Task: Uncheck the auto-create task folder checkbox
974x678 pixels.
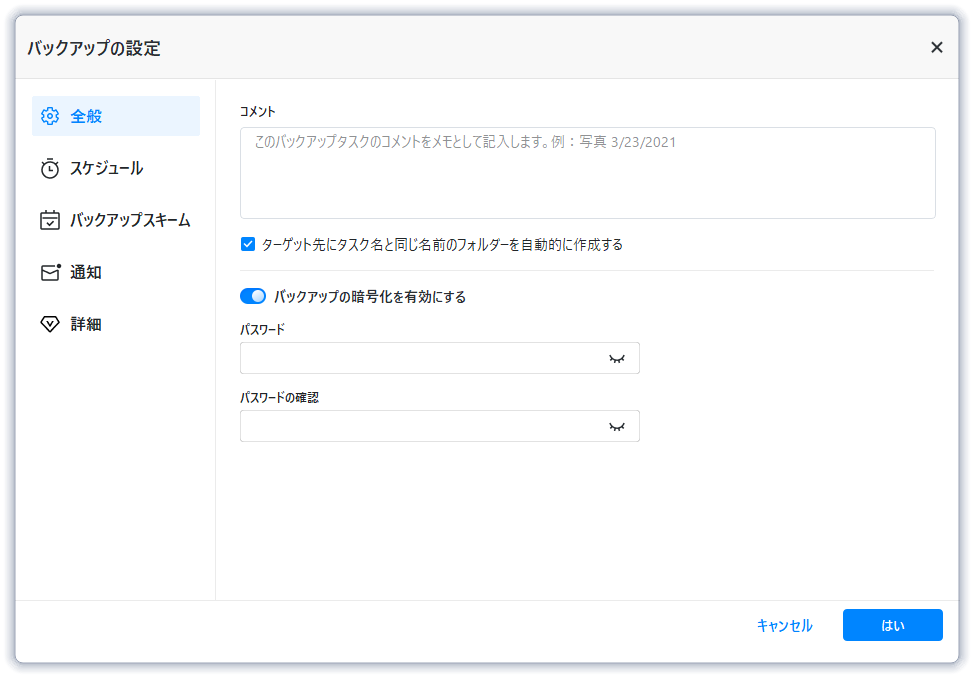Action: pyautogui.click(x=248, y=244)
